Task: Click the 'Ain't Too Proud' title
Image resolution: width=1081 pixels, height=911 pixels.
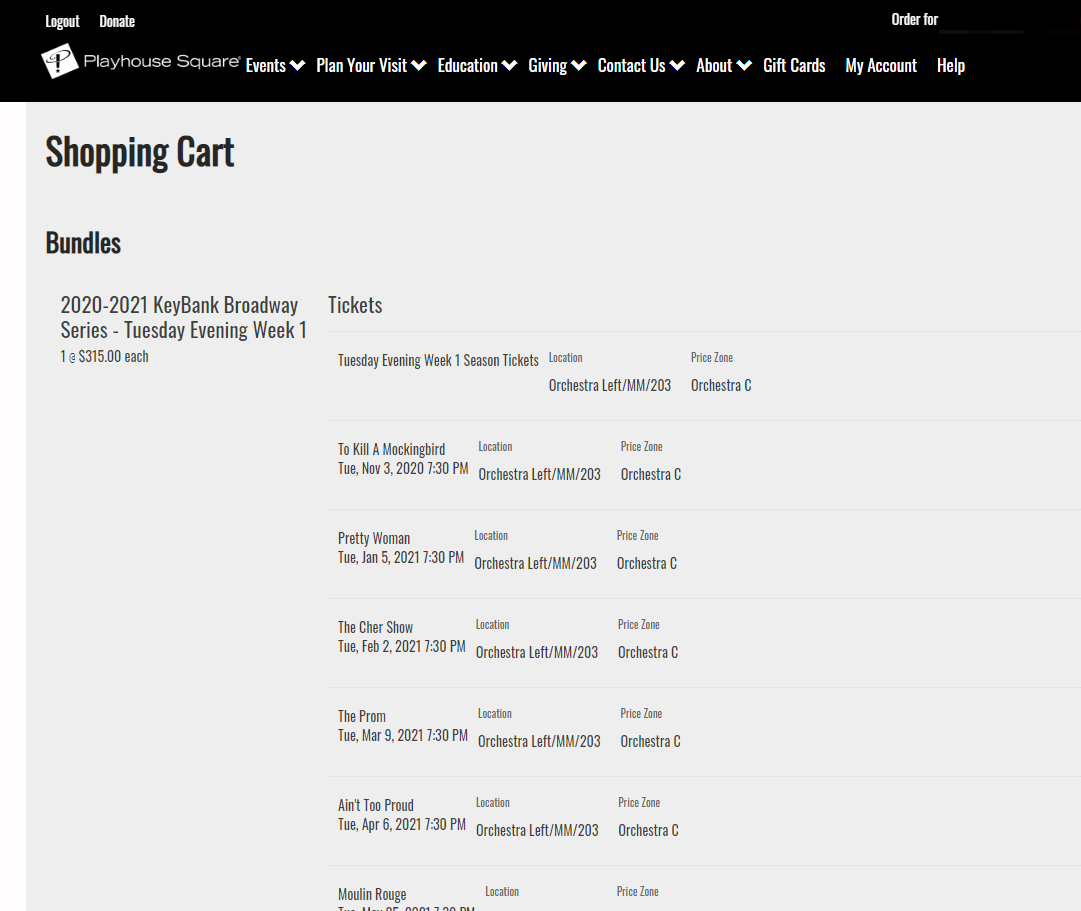Action: click(x=376, y=805)
